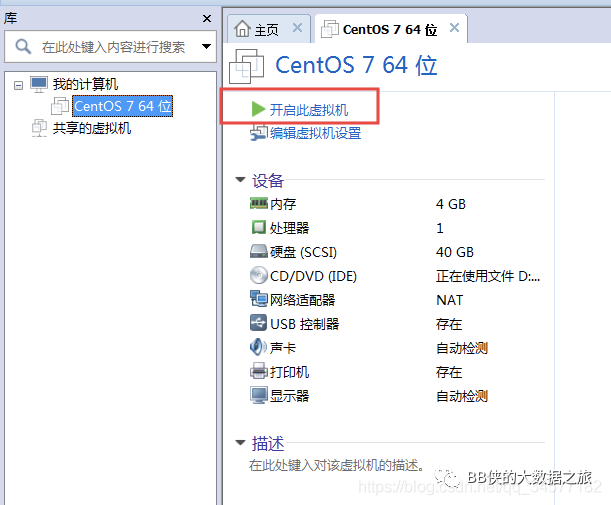Click the My Computer monitor icon
This screenshot has height=505, width=611.
click(x=39, y=84)
